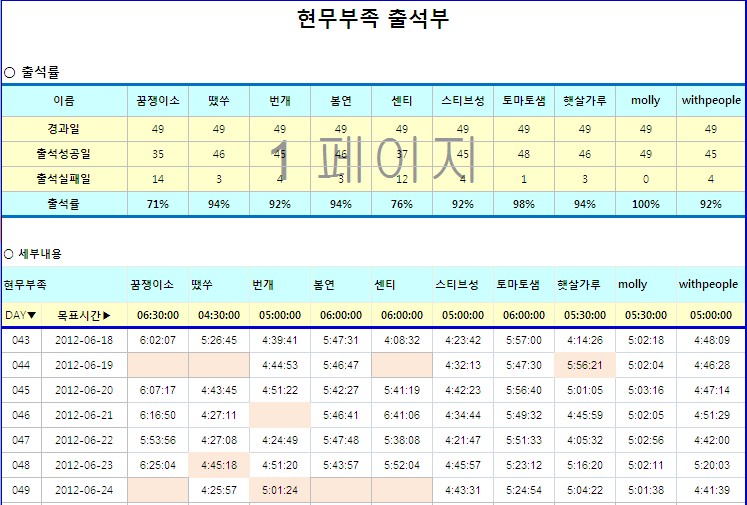This screenshot has height=505, width=747.
Task: Click the time 5:20:03
Action: [x=711, y=465]
